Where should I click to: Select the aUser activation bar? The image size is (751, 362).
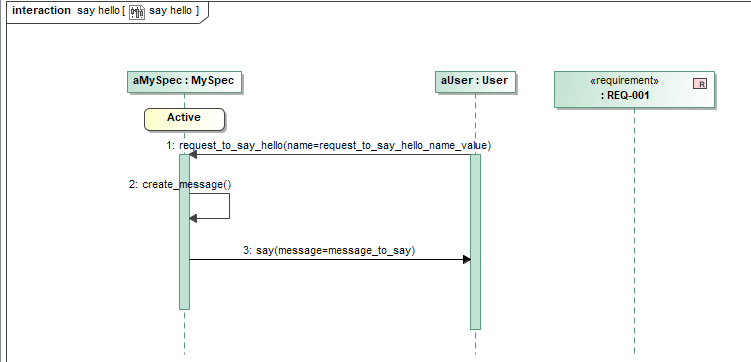click(x=475, y=242)
